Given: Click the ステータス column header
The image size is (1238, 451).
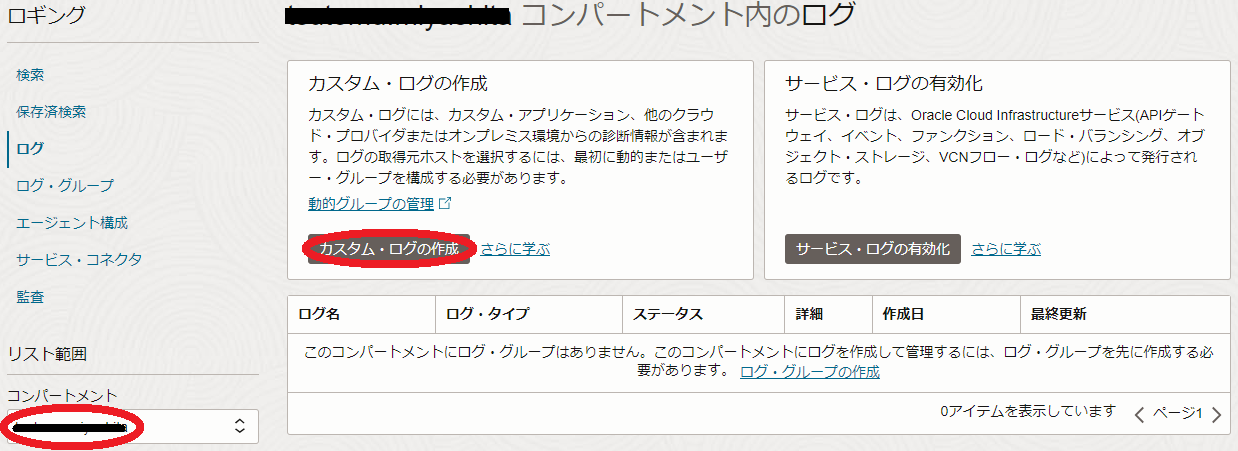Looking at the screenshot, I should (668, 314).
